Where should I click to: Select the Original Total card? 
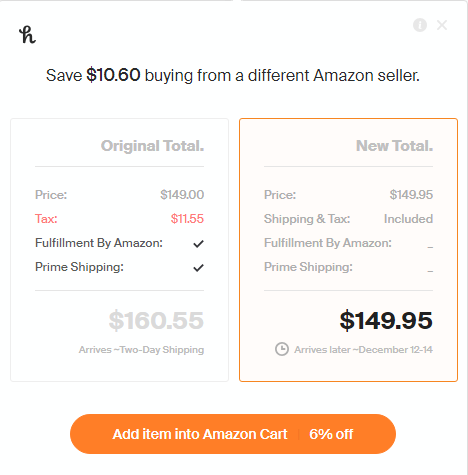click(x=120, y=250)
